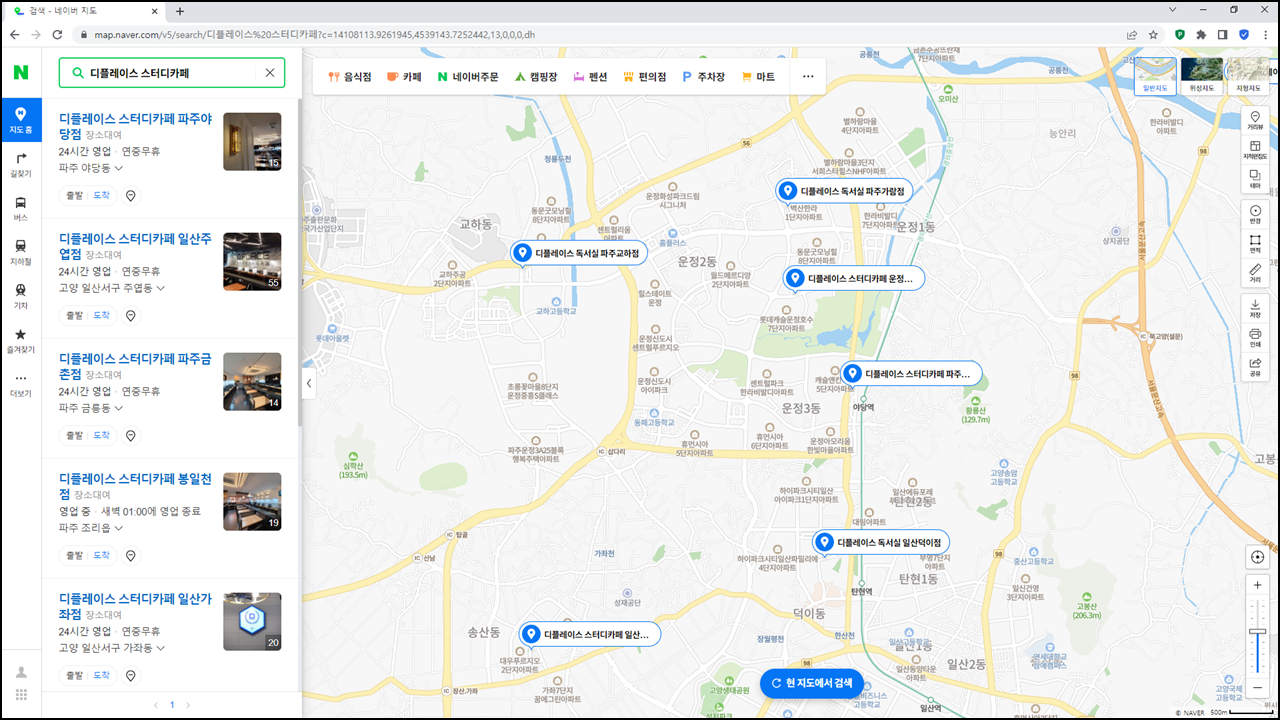The image size is (1280, 720).
Task: View 일산주엽점 photo thumbnail
Action: 252,262
